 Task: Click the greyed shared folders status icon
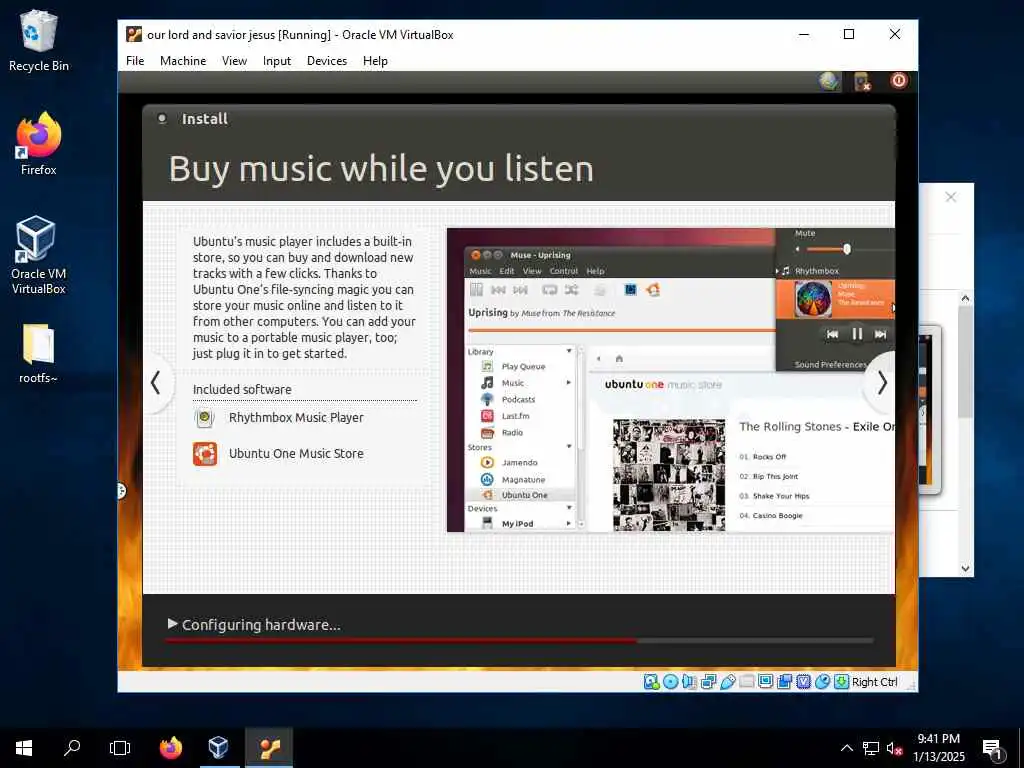[x=746, y=682]
